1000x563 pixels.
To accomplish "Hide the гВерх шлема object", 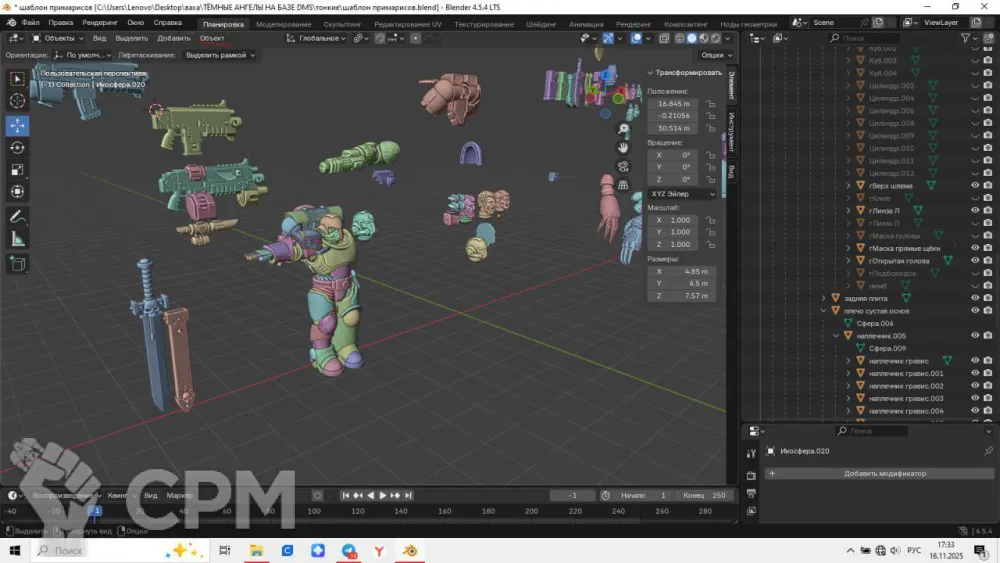I will click(x=975, y=185).
